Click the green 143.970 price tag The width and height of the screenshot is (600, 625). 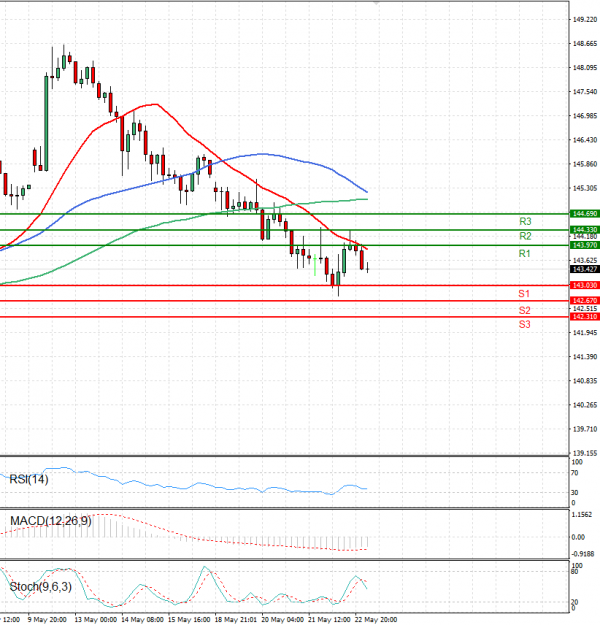tap(584, 245)
